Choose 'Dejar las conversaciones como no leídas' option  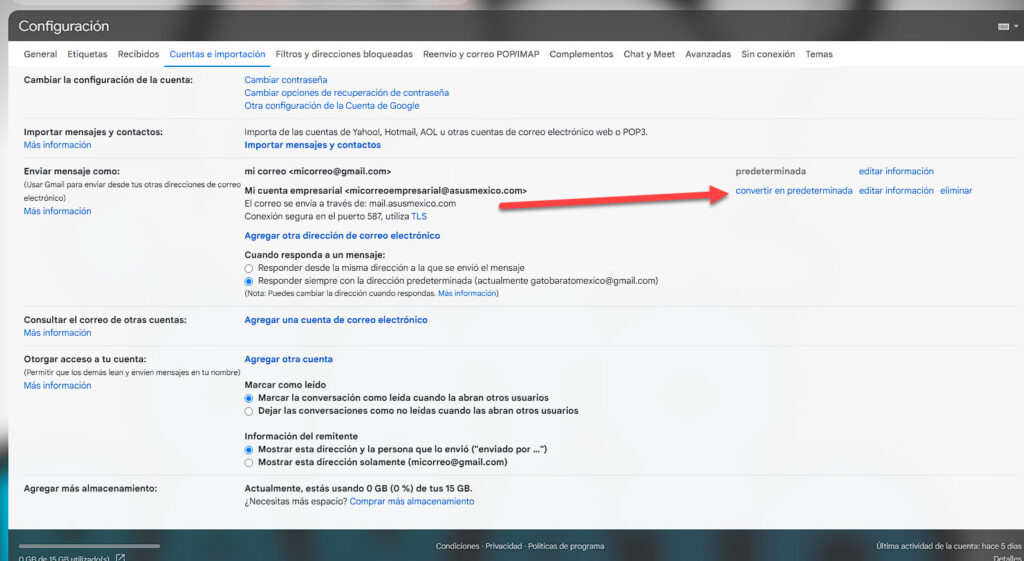(x=249, y=411)
